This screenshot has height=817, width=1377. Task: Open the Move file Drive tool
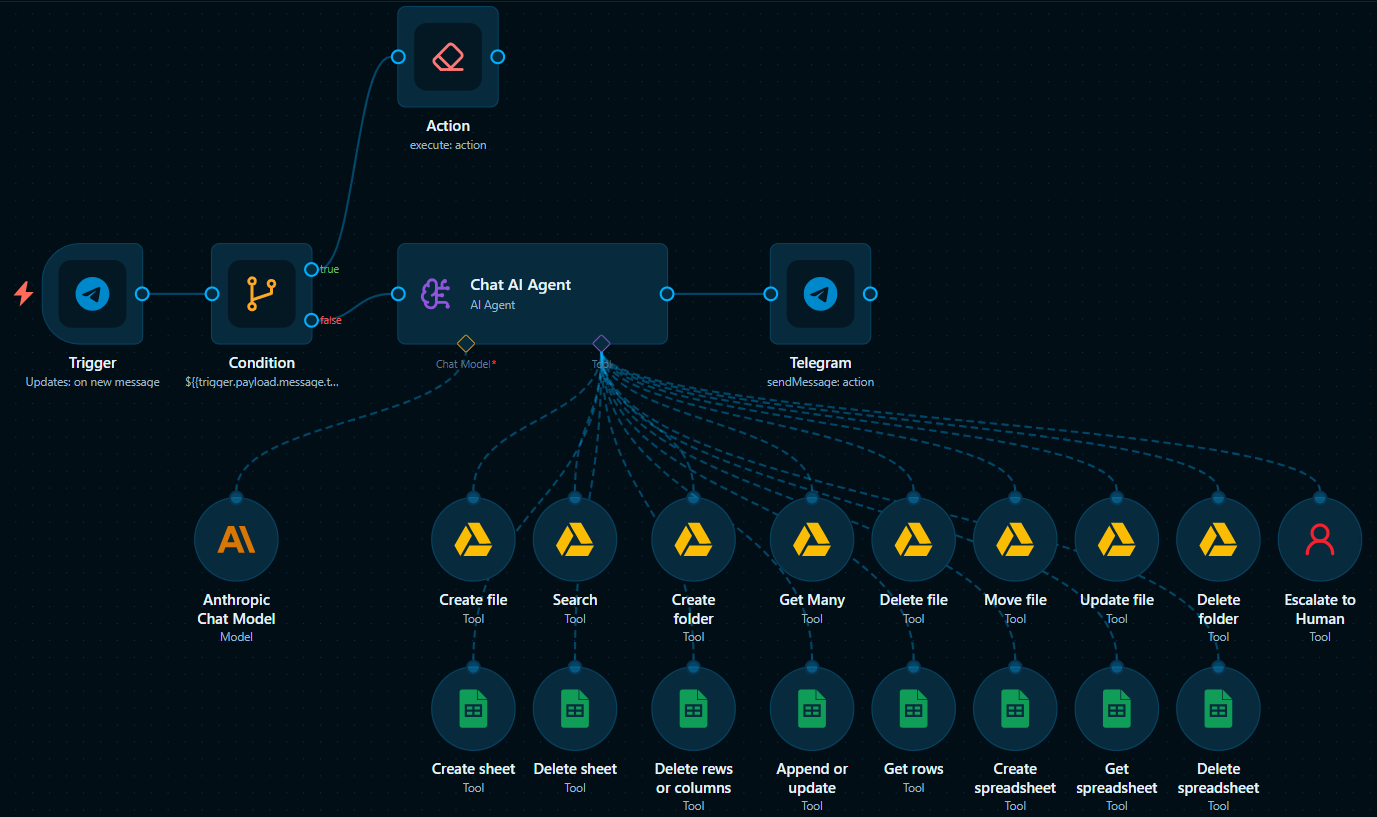pyautogui.click(x=1015, y=540)
